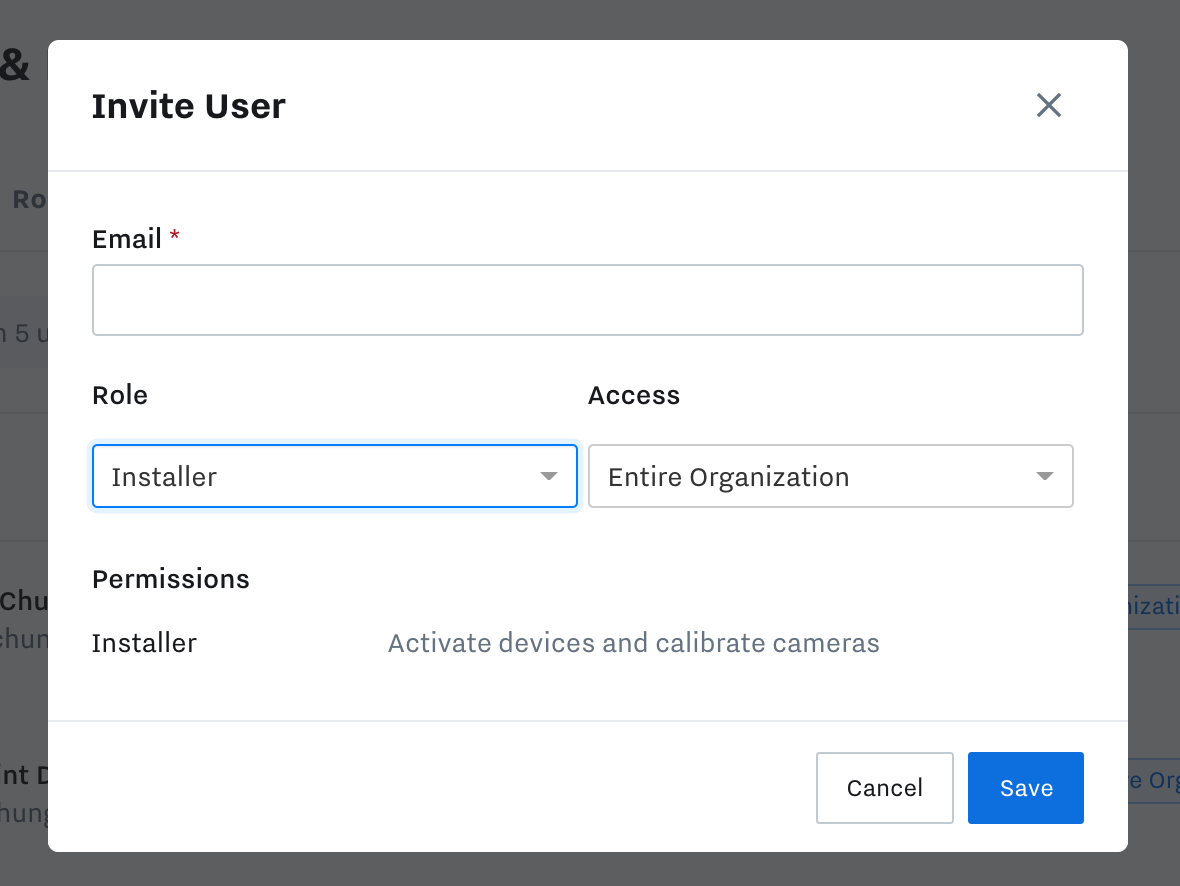
Task: Click the Activate devices and calibrate cameras description
Action: (x=633, y=643)
